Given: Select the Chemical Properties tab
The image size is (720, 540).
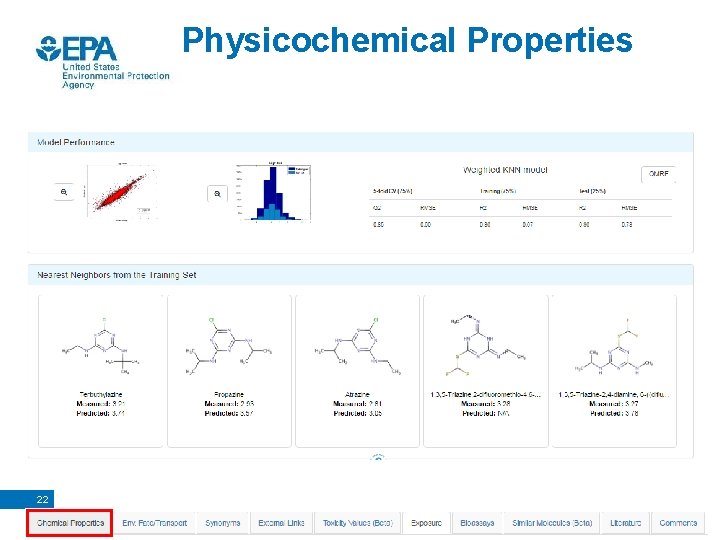Looking at the screenshot, I should (x=70, y=523).
